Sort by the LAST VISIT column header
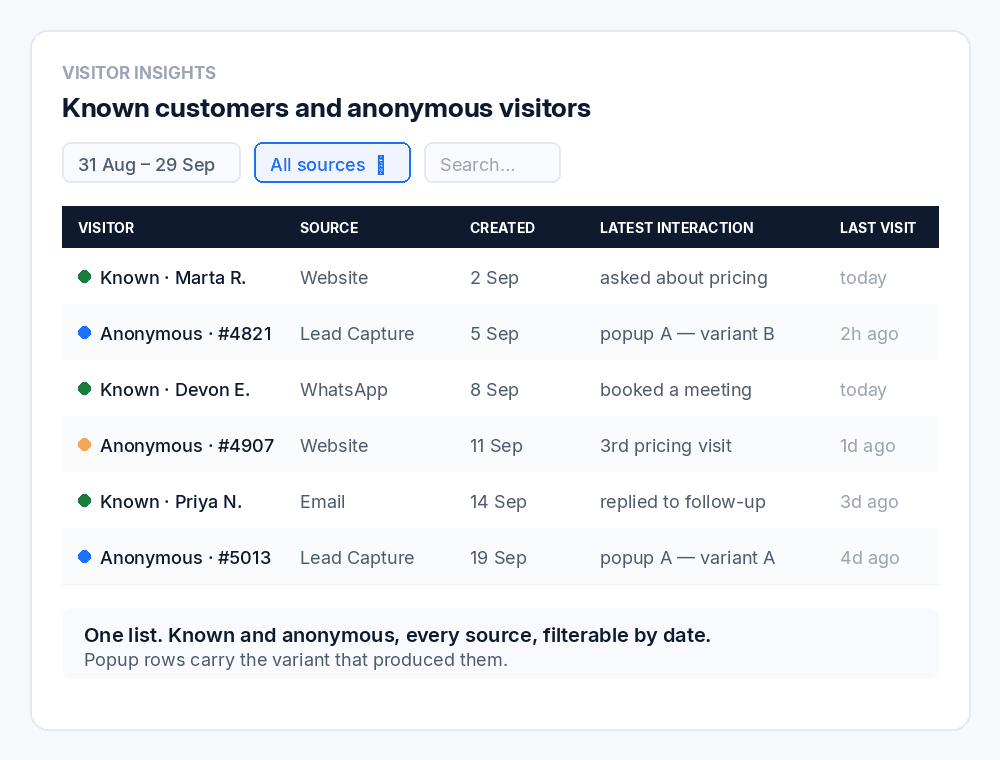 (x=878, y=228)
